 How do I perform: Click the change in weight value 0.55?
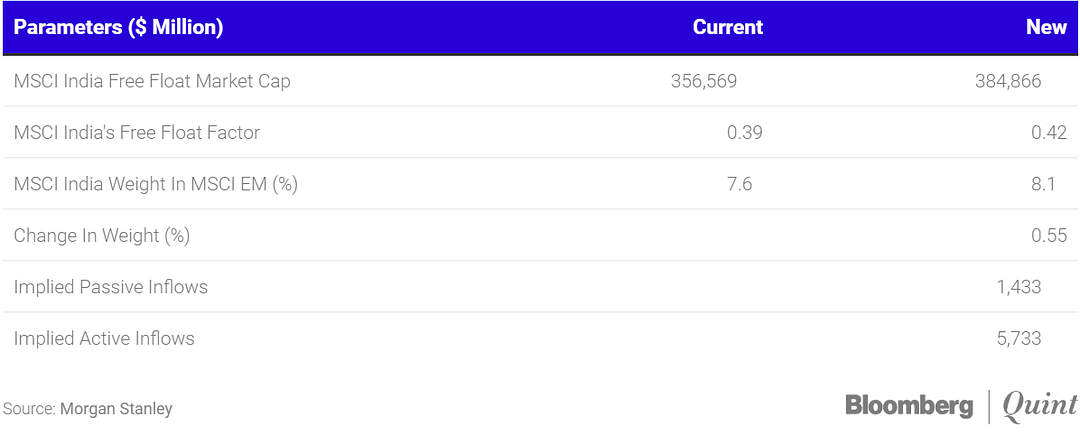[1048, 236]
